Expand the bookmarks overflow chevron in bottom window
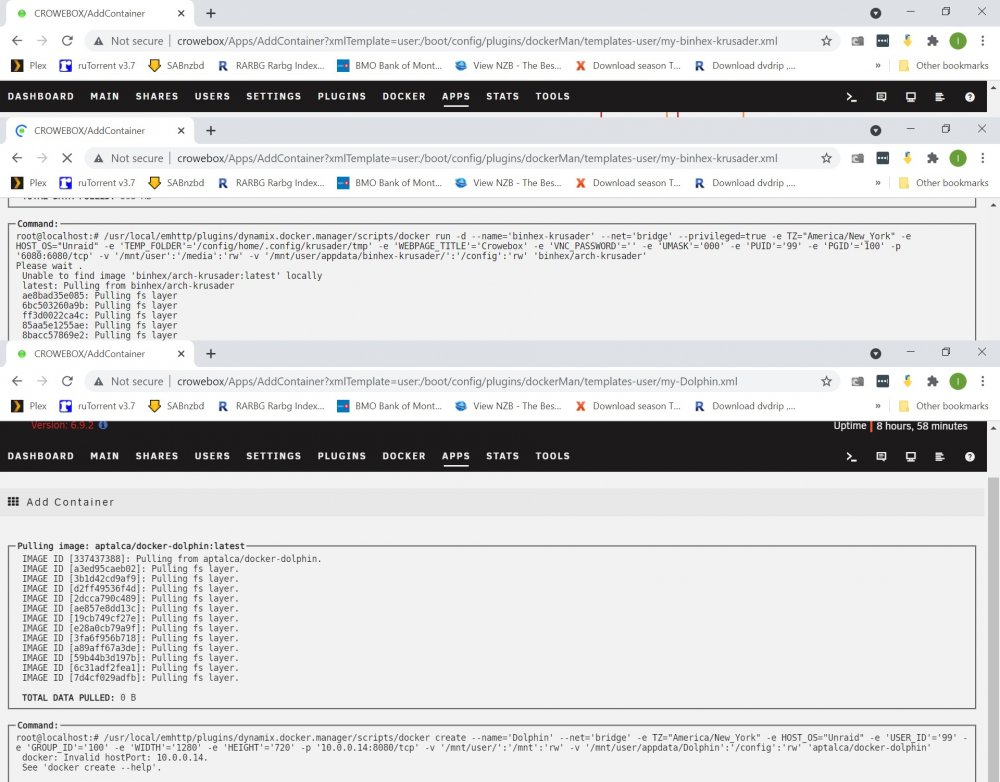1000x782 pixels. pyautogui.click(x=878, y=406)
